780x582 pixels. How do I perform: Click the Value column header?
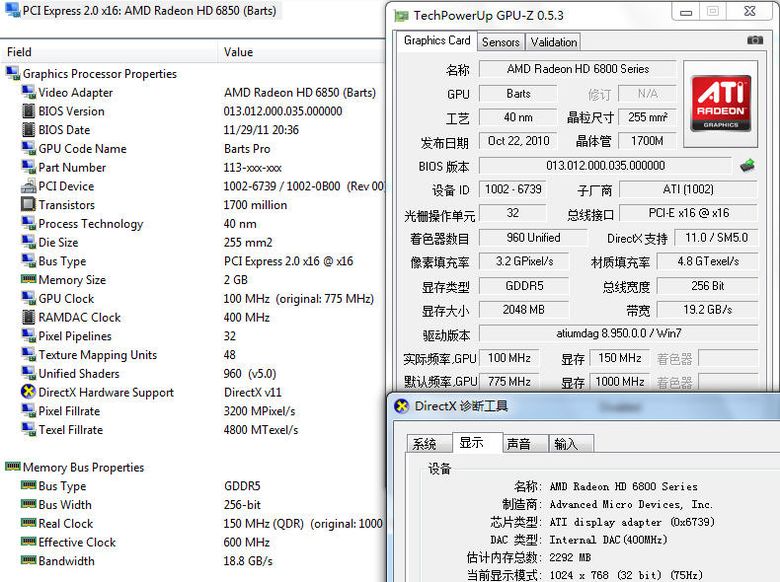coord(301,52)
